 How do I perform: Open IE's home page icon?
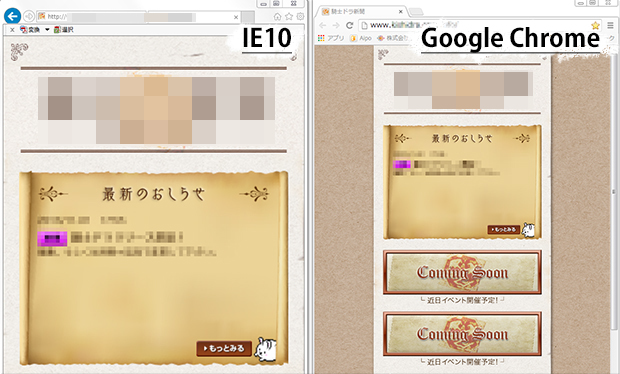[278, 17]
